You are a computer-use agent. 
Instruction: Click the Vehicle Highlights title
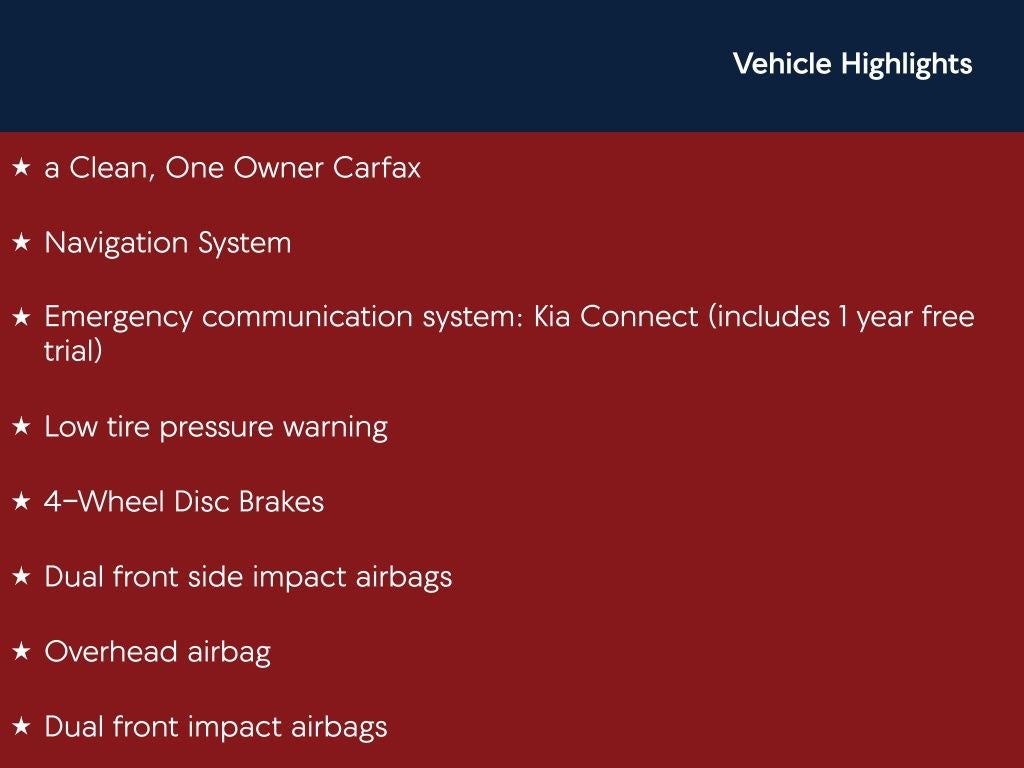(x=852, y=64)
